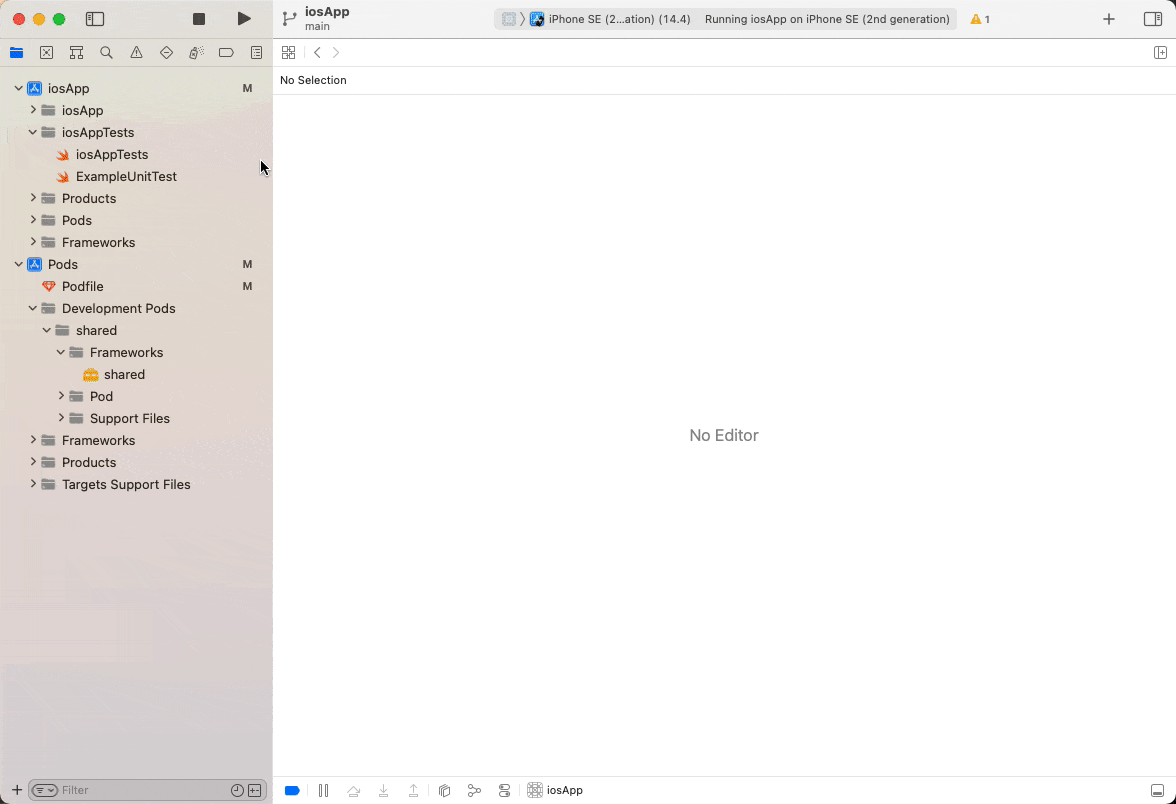Select the iosAppTests swift file
The width and height of the screenshot is (1176, 804).
point(112,154)
